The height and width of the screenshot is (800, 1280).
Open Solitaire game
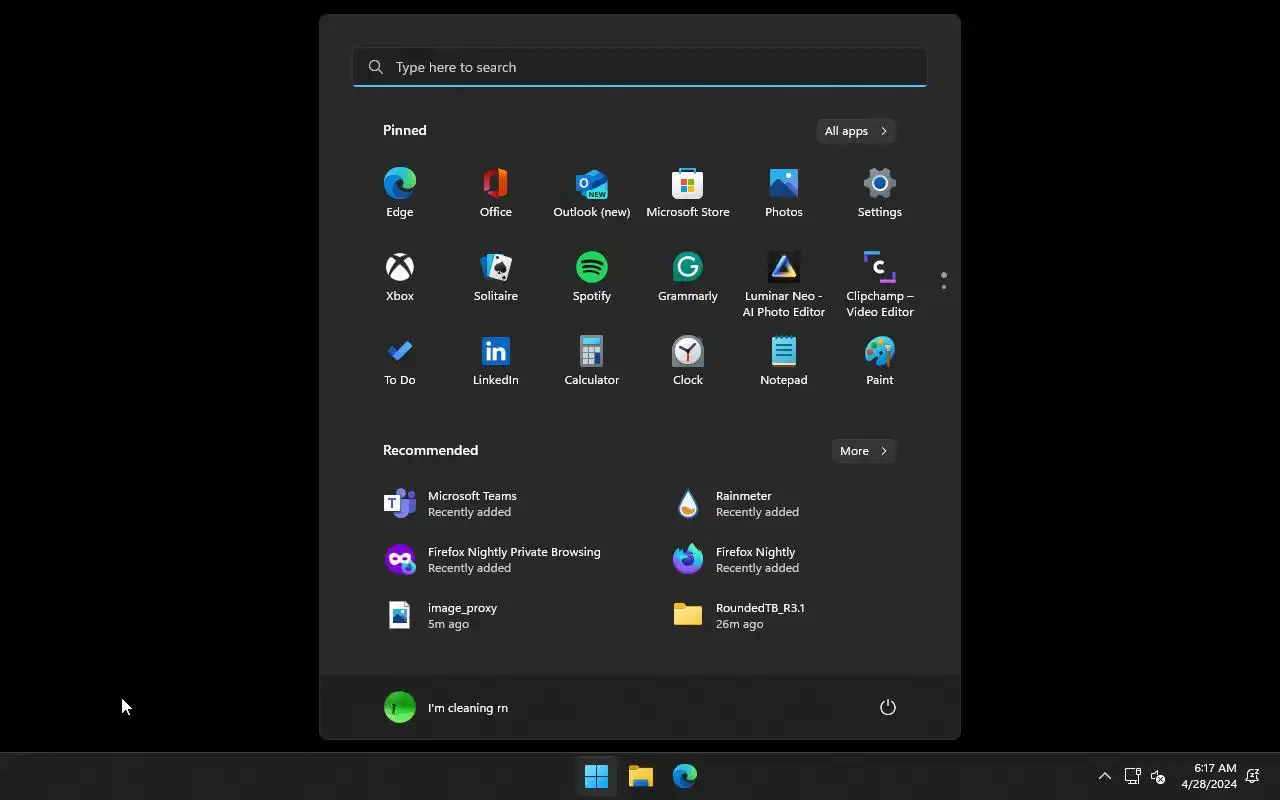496,277
